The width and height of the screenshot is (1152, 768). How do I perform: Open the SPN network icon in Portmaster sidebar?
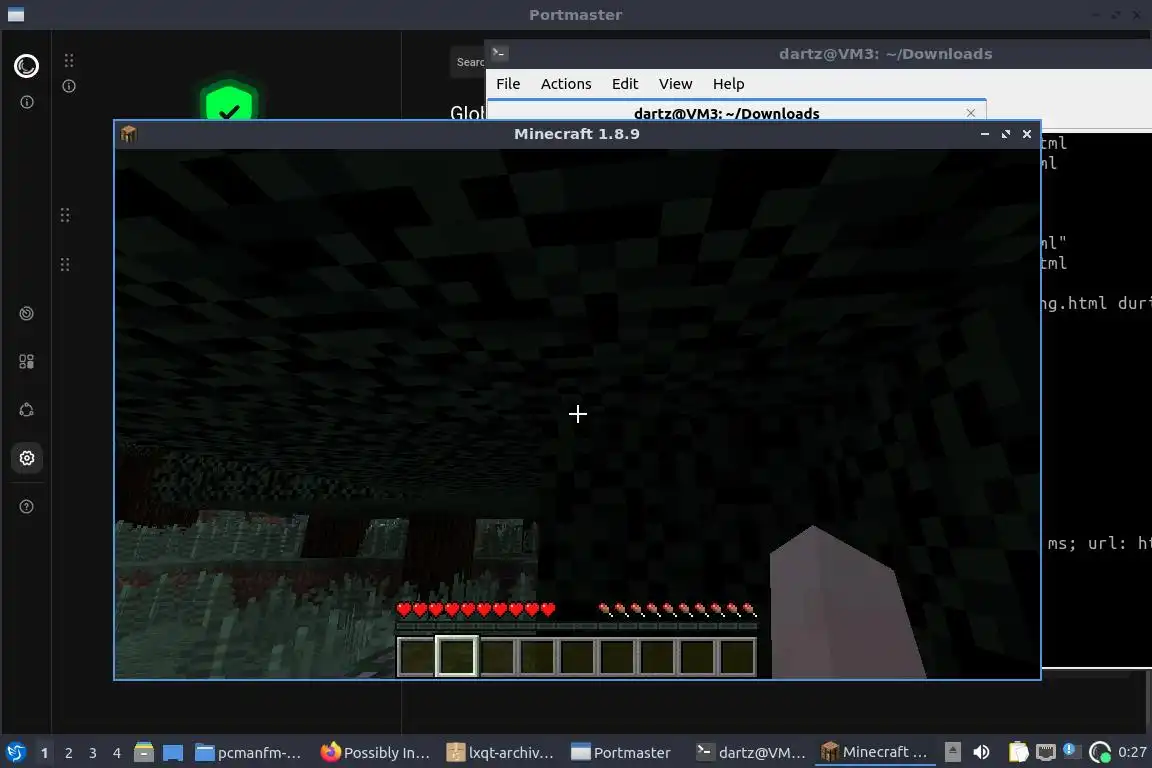click(x=26, y=410)
